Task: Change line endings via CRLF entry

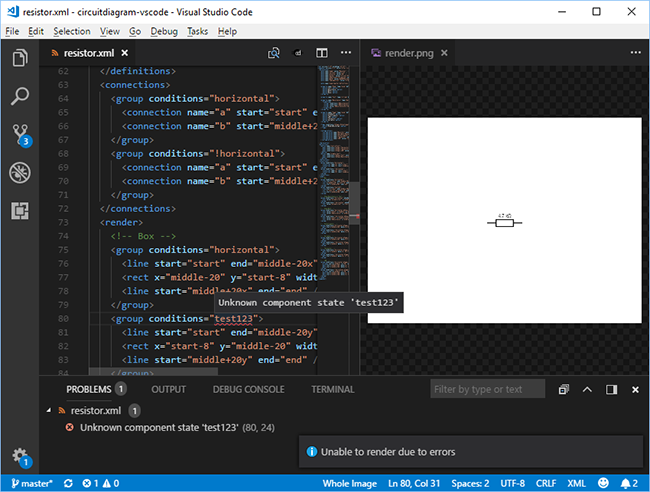Action: pos(546,483)
